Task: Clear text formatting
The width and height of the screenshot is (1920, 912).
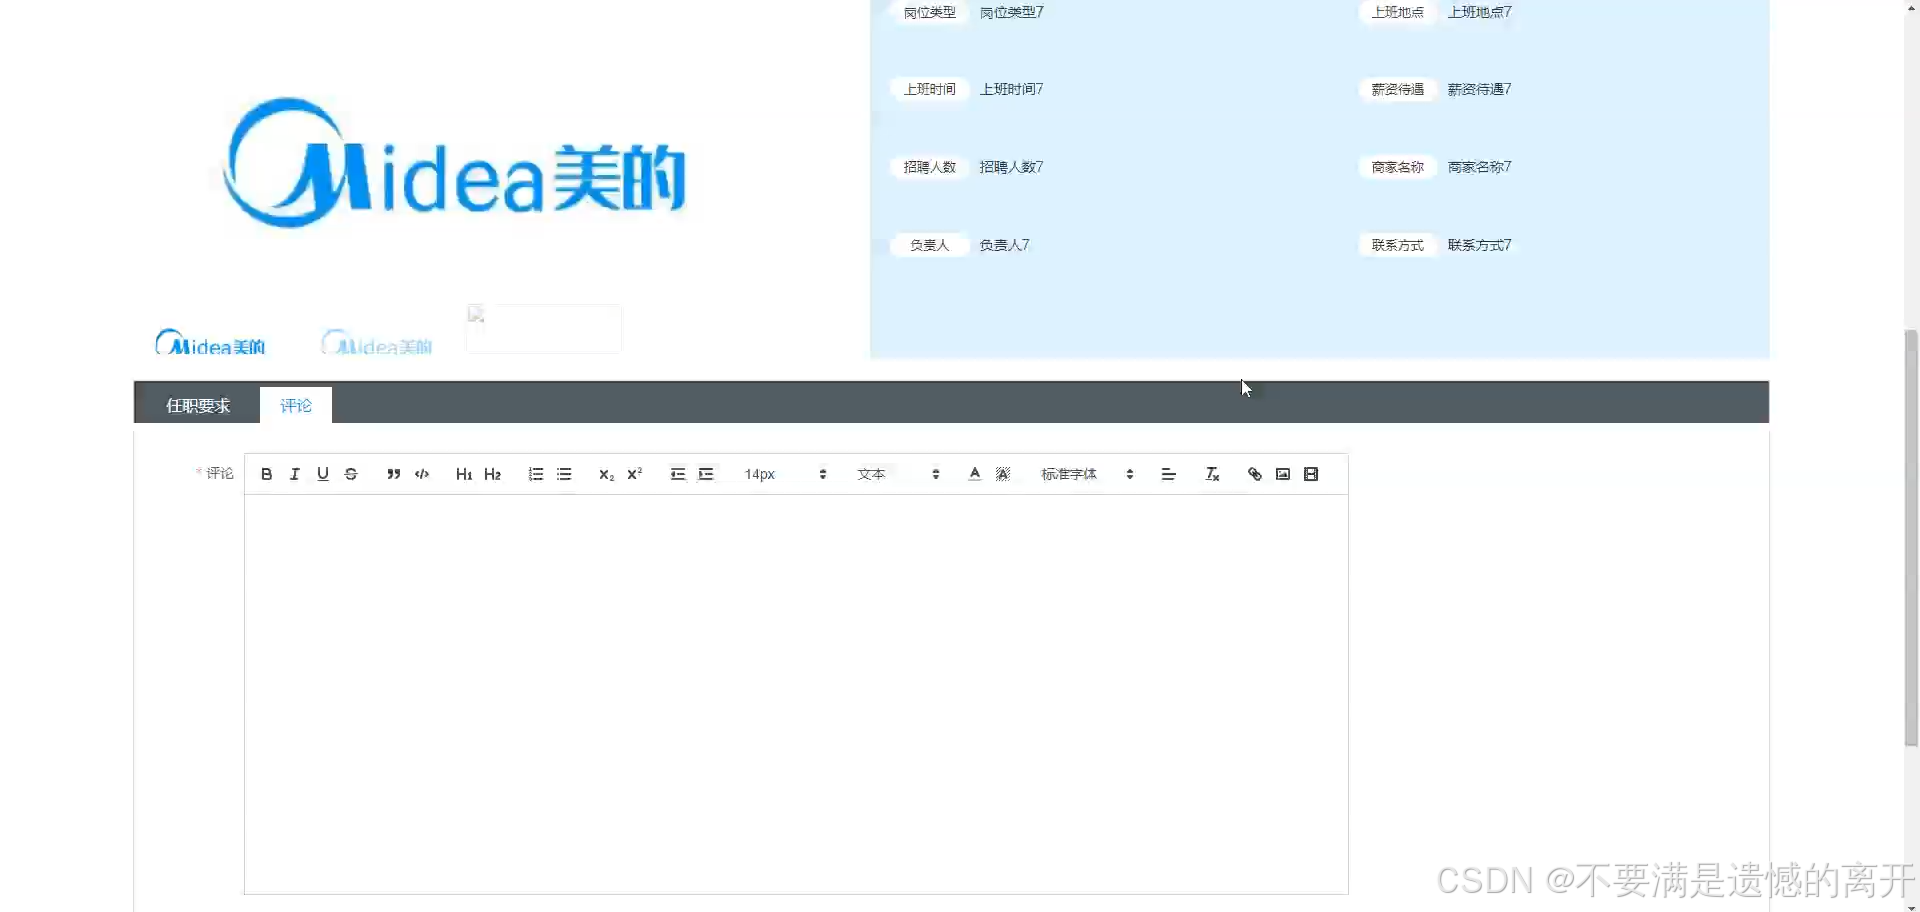Action: [x=1212, y=474]
